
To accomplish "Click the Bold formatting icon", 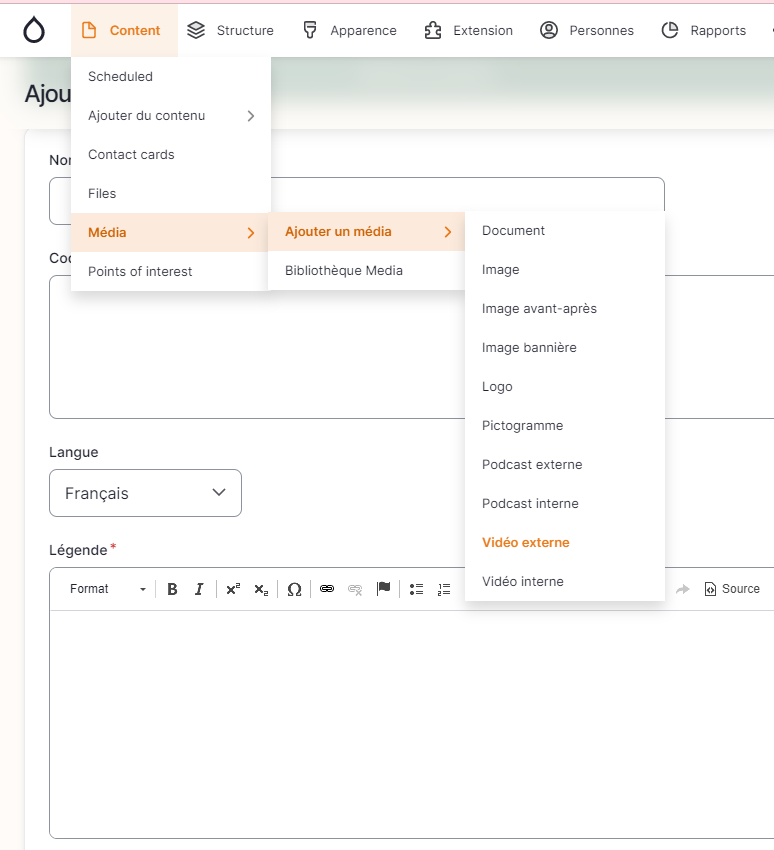I will click(x=172, y=589).
